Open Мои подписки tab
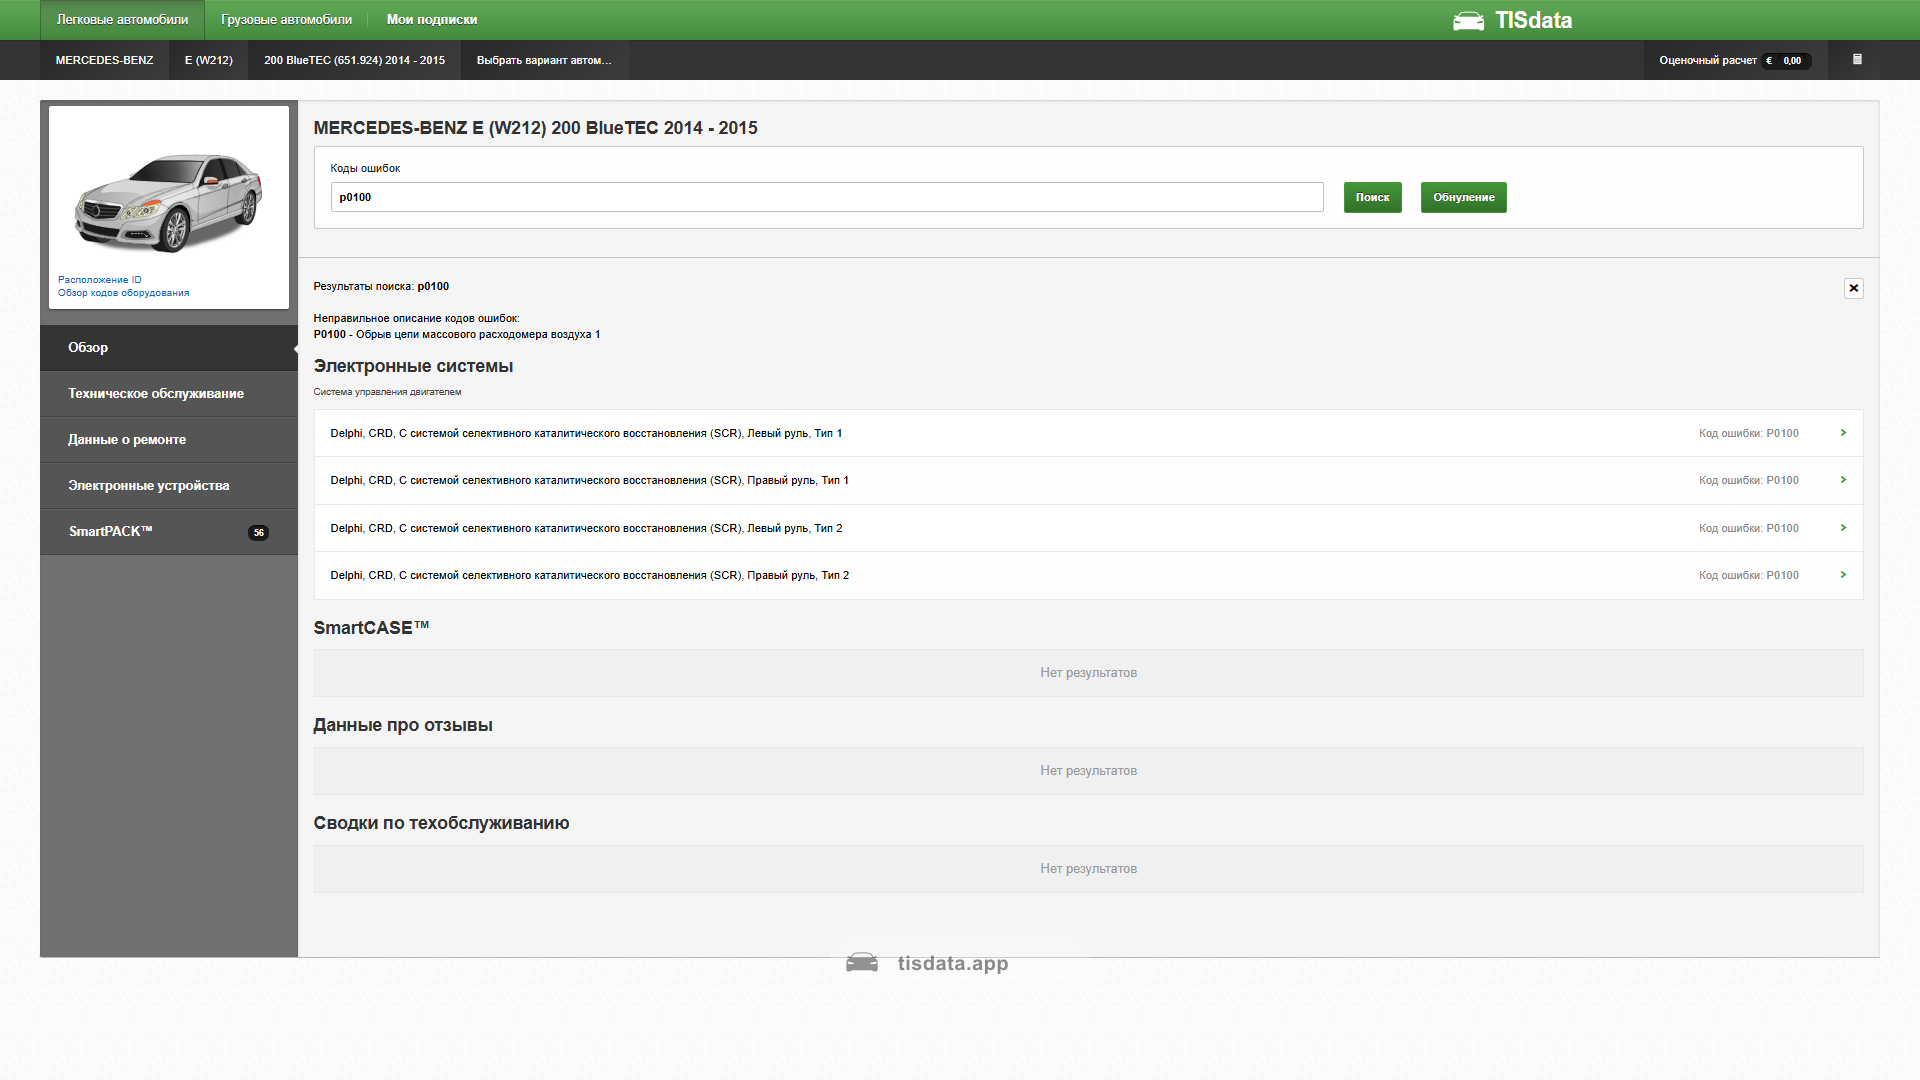The image size is (1920, 1080). tap(432, 20)
